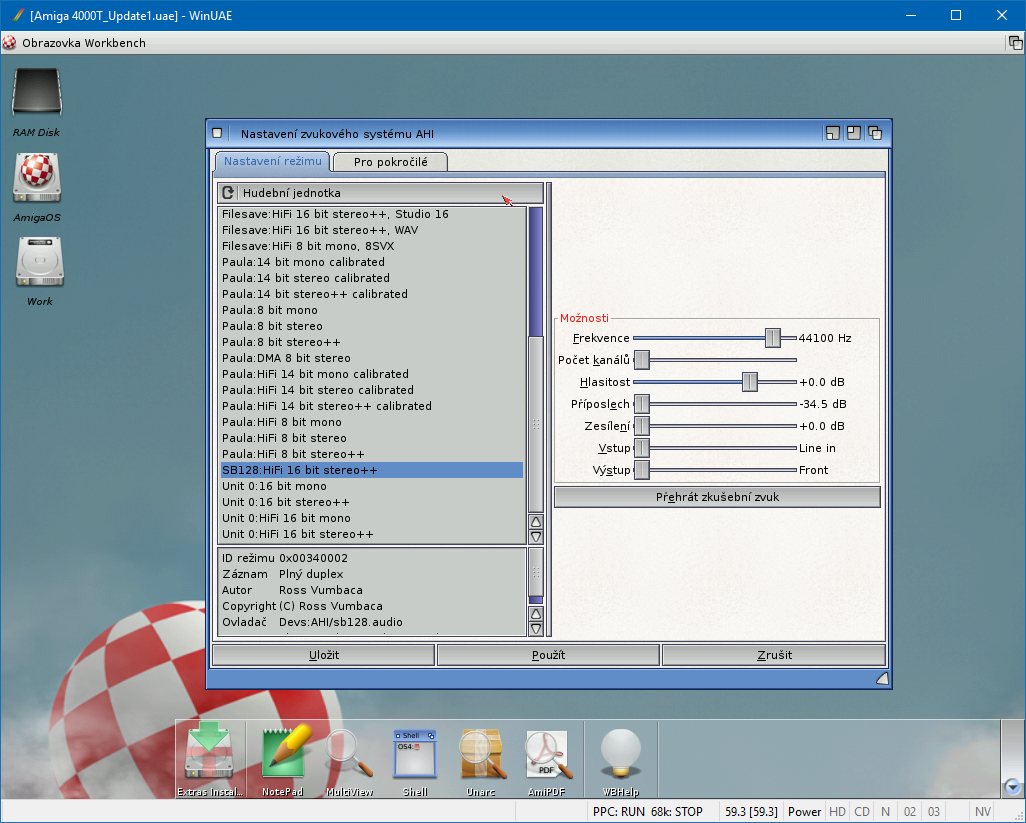Switch to the Pro pokročilé tab
Screen dimensions: 1026x823
[x=390, y=162]
